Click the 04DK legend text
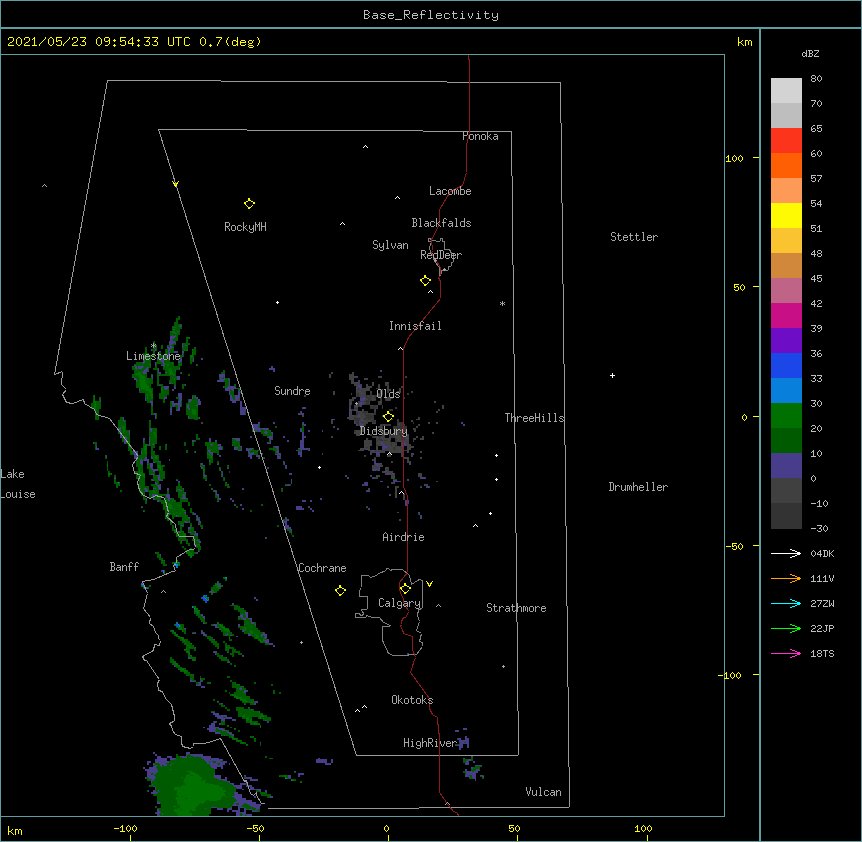Image resolution: width=862 pixels, height=842 pixels. (822, 553)
